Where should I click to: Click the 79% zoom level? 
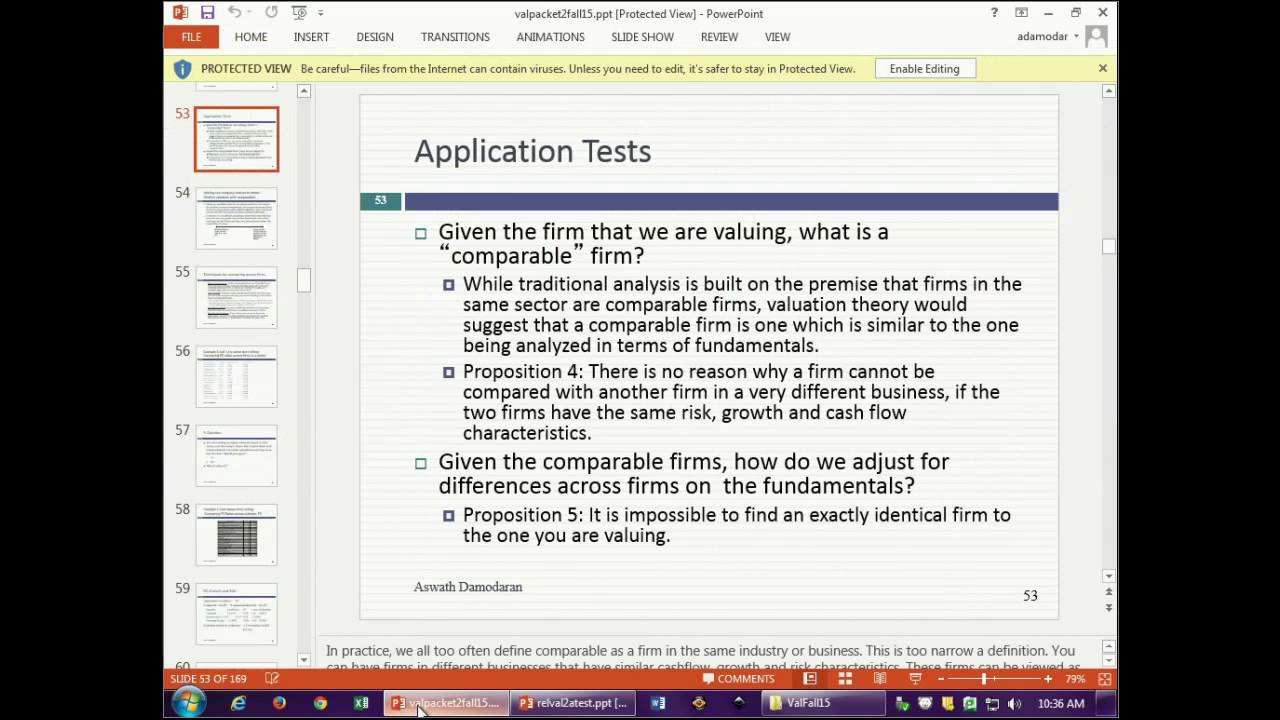(x=1075, y=679)
